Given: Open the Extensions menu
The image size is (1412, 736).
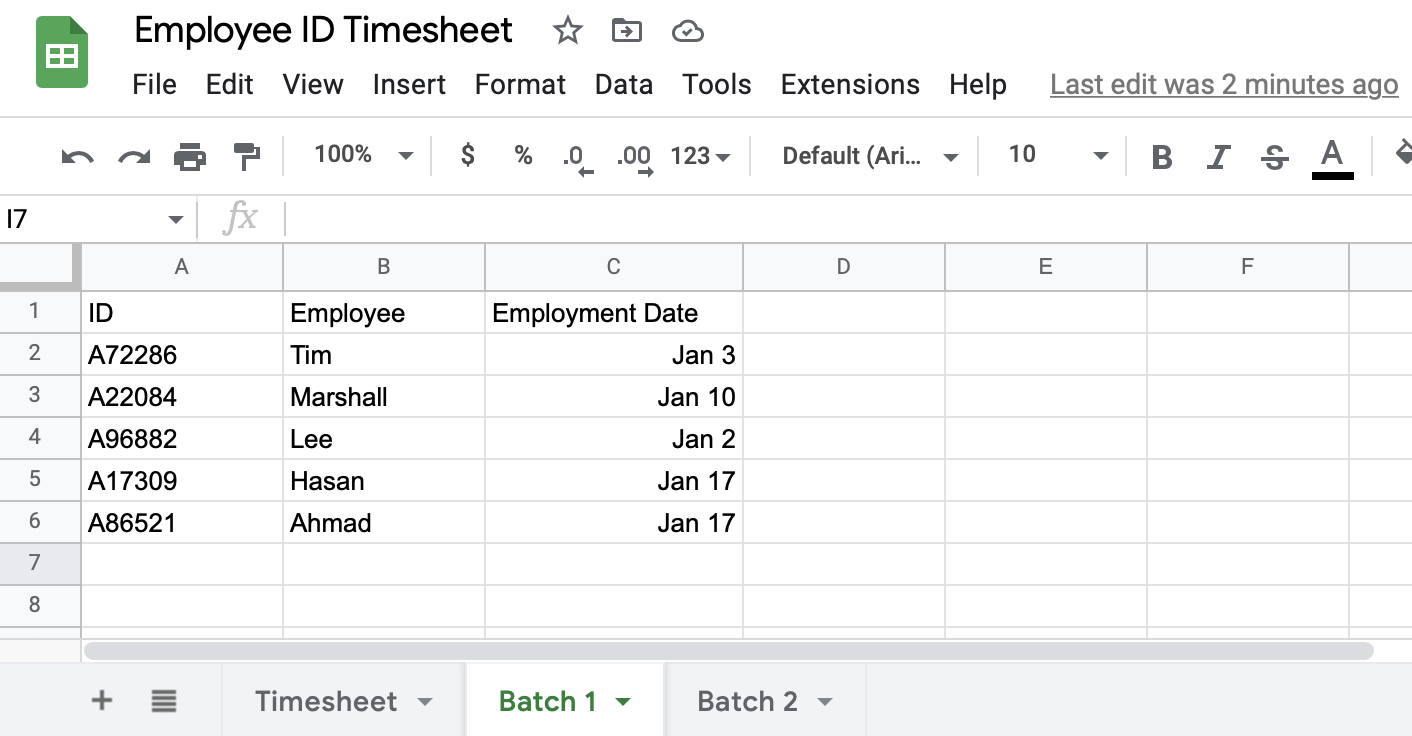Looking at the screenshot, I should click(x=849, y=85).
